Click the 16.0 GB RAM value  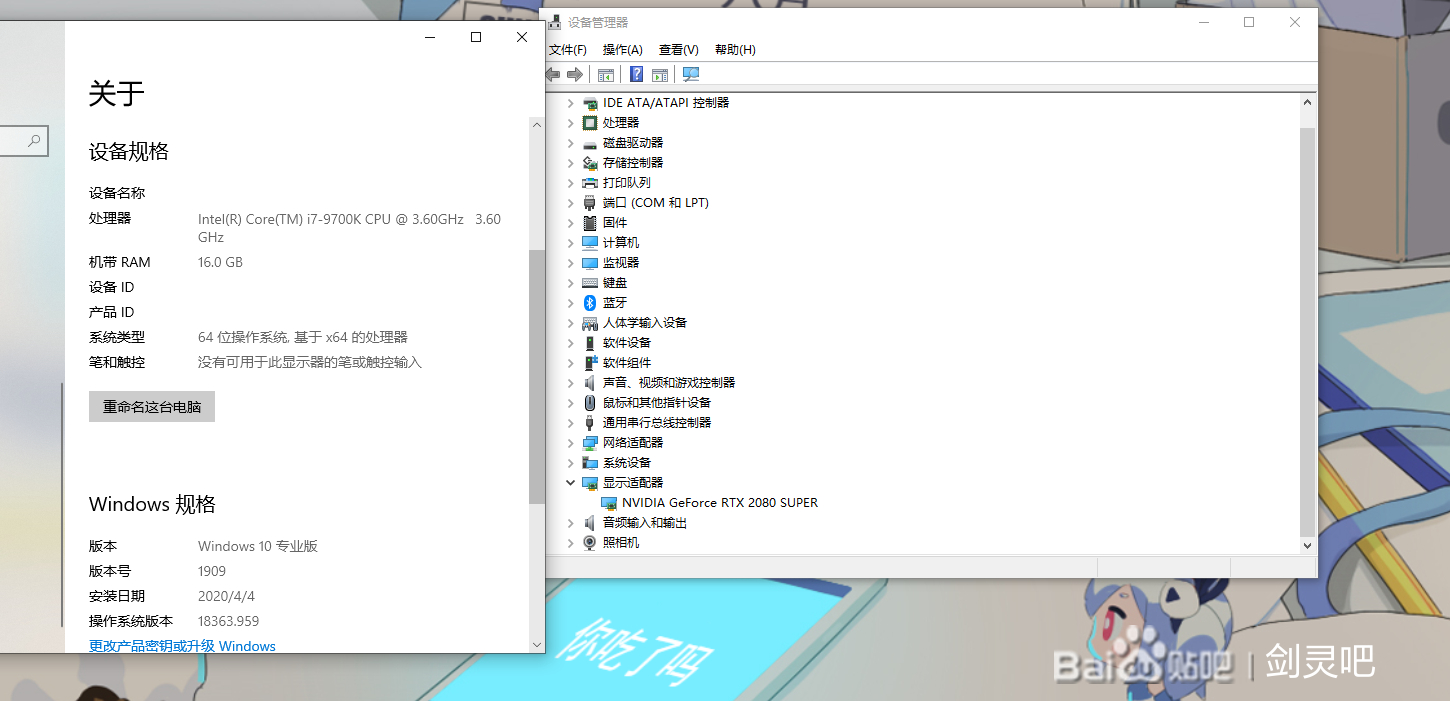pos(220,262)
